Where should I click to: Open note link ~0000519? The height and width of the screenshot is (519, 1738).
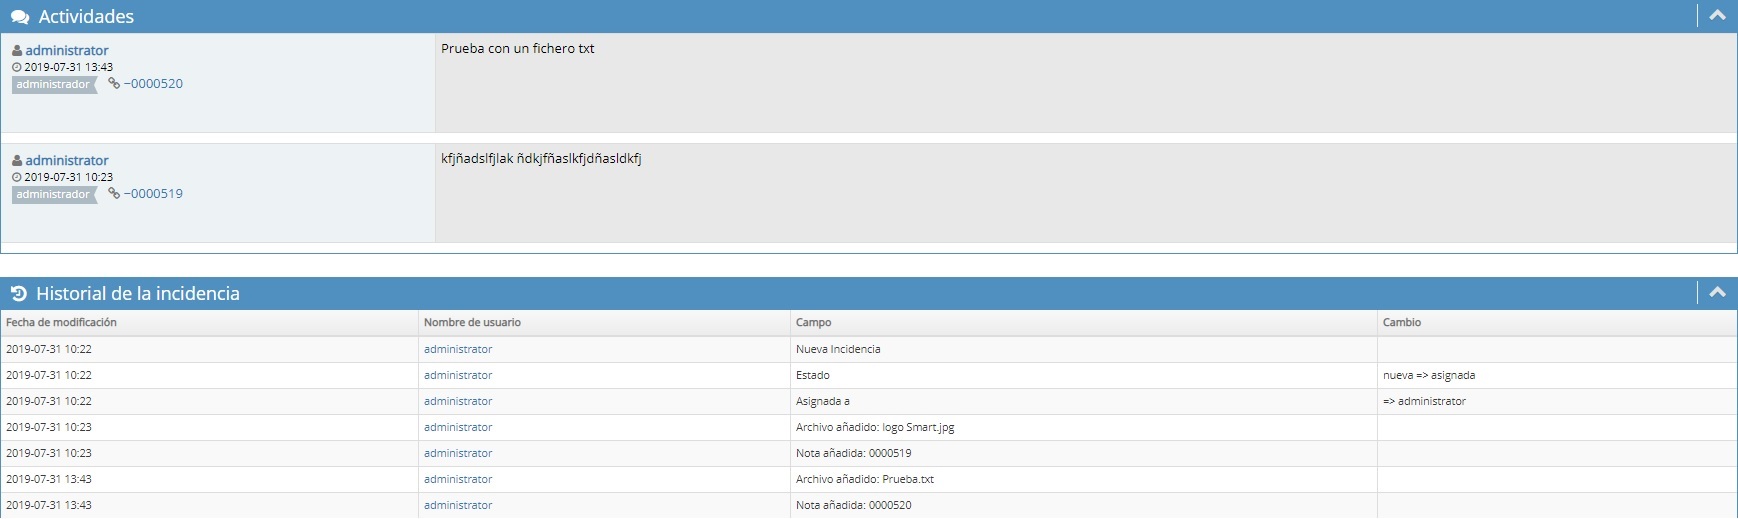[x=153, y=194]
